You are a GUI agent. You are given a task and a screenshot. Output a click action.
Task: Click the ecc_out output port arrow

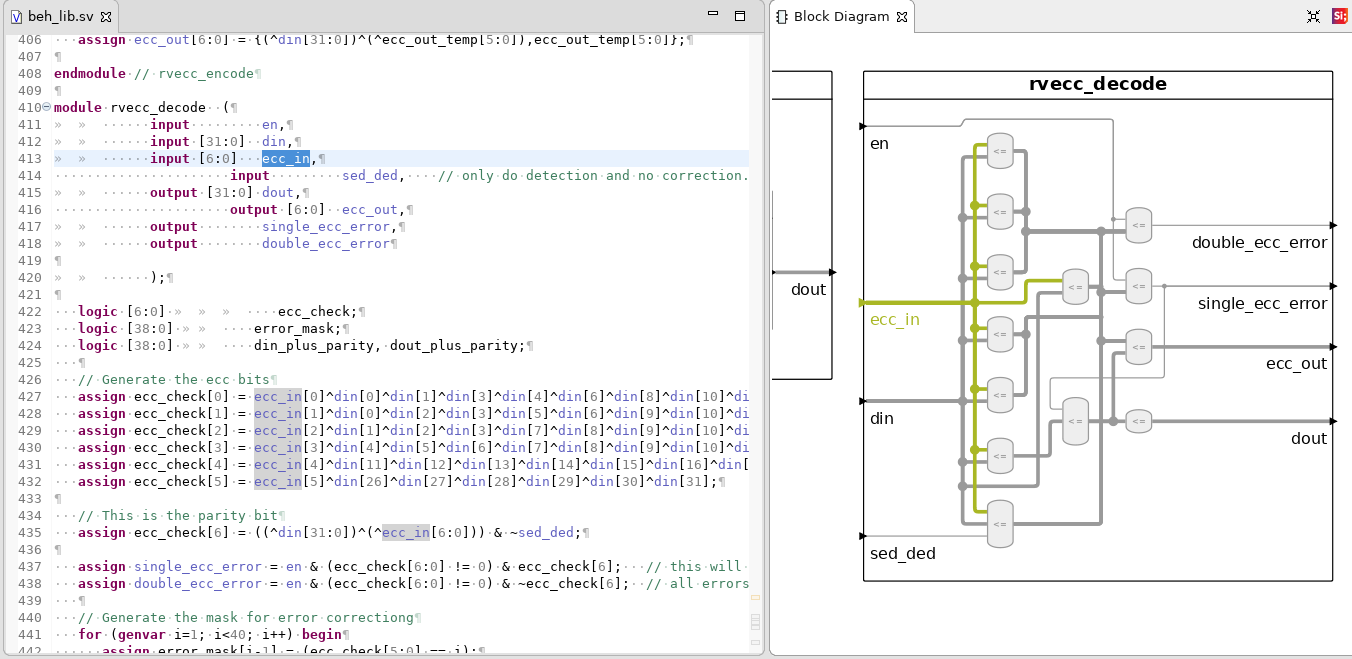[x=1332, y=346]
